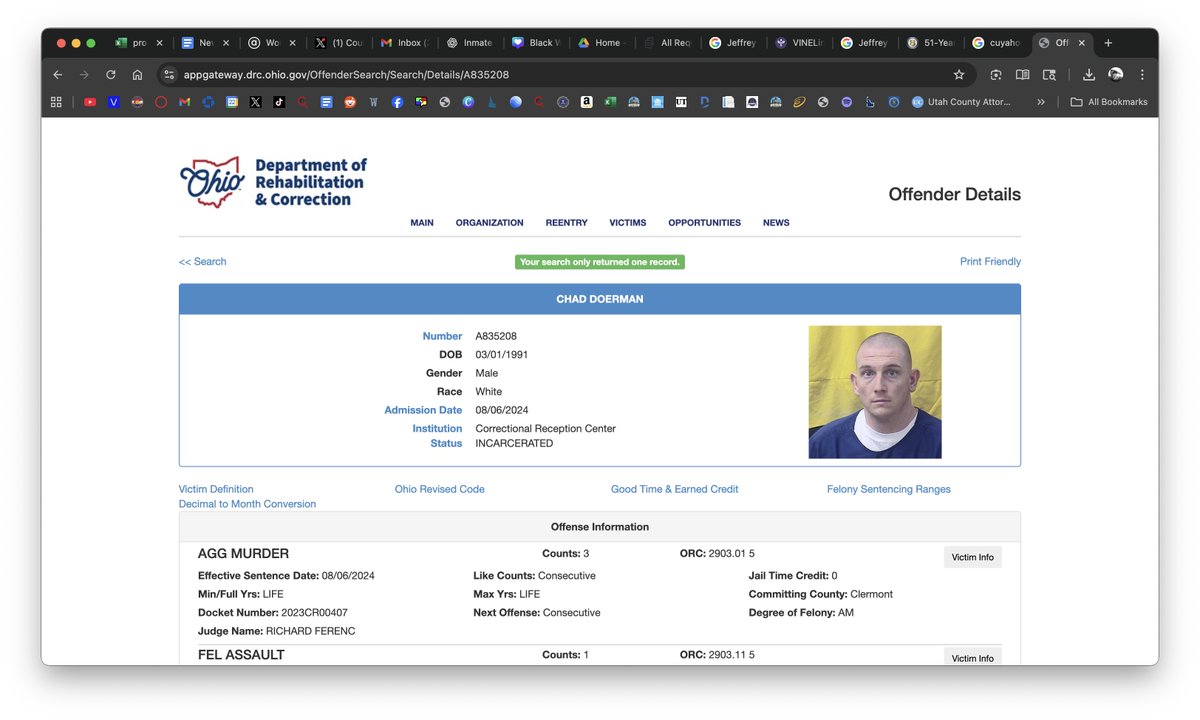Open the Amazon bookmark icon

tap(586, 102)
